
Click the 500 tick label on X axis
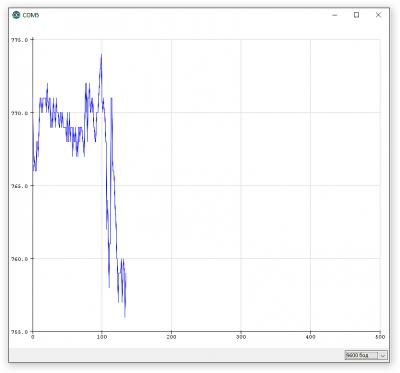[380, 337]
